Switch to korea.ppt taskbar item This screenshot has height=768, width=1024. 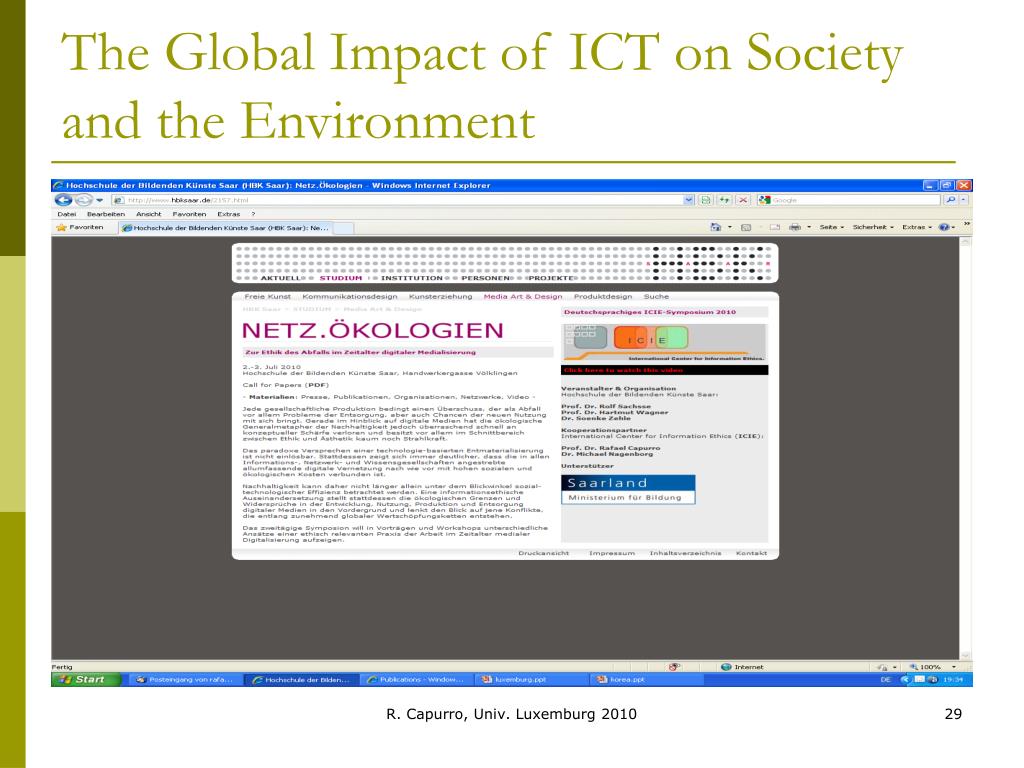point(645,679)
